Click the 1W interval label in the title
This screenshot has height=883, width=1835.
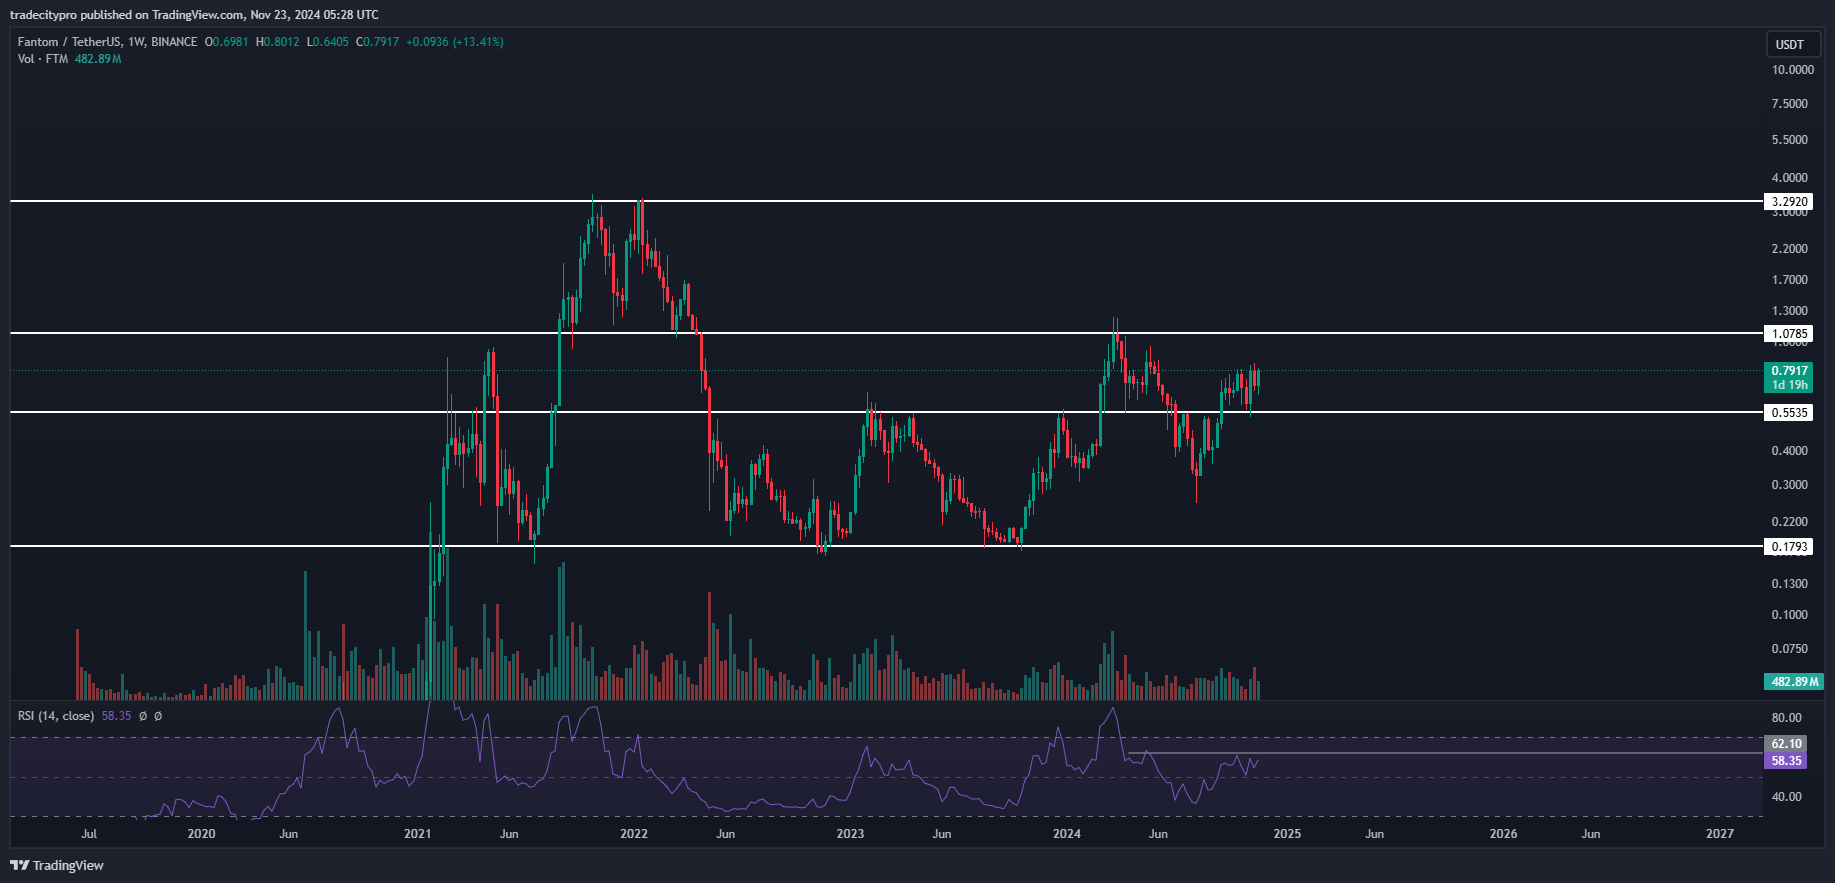pos(137,42)
